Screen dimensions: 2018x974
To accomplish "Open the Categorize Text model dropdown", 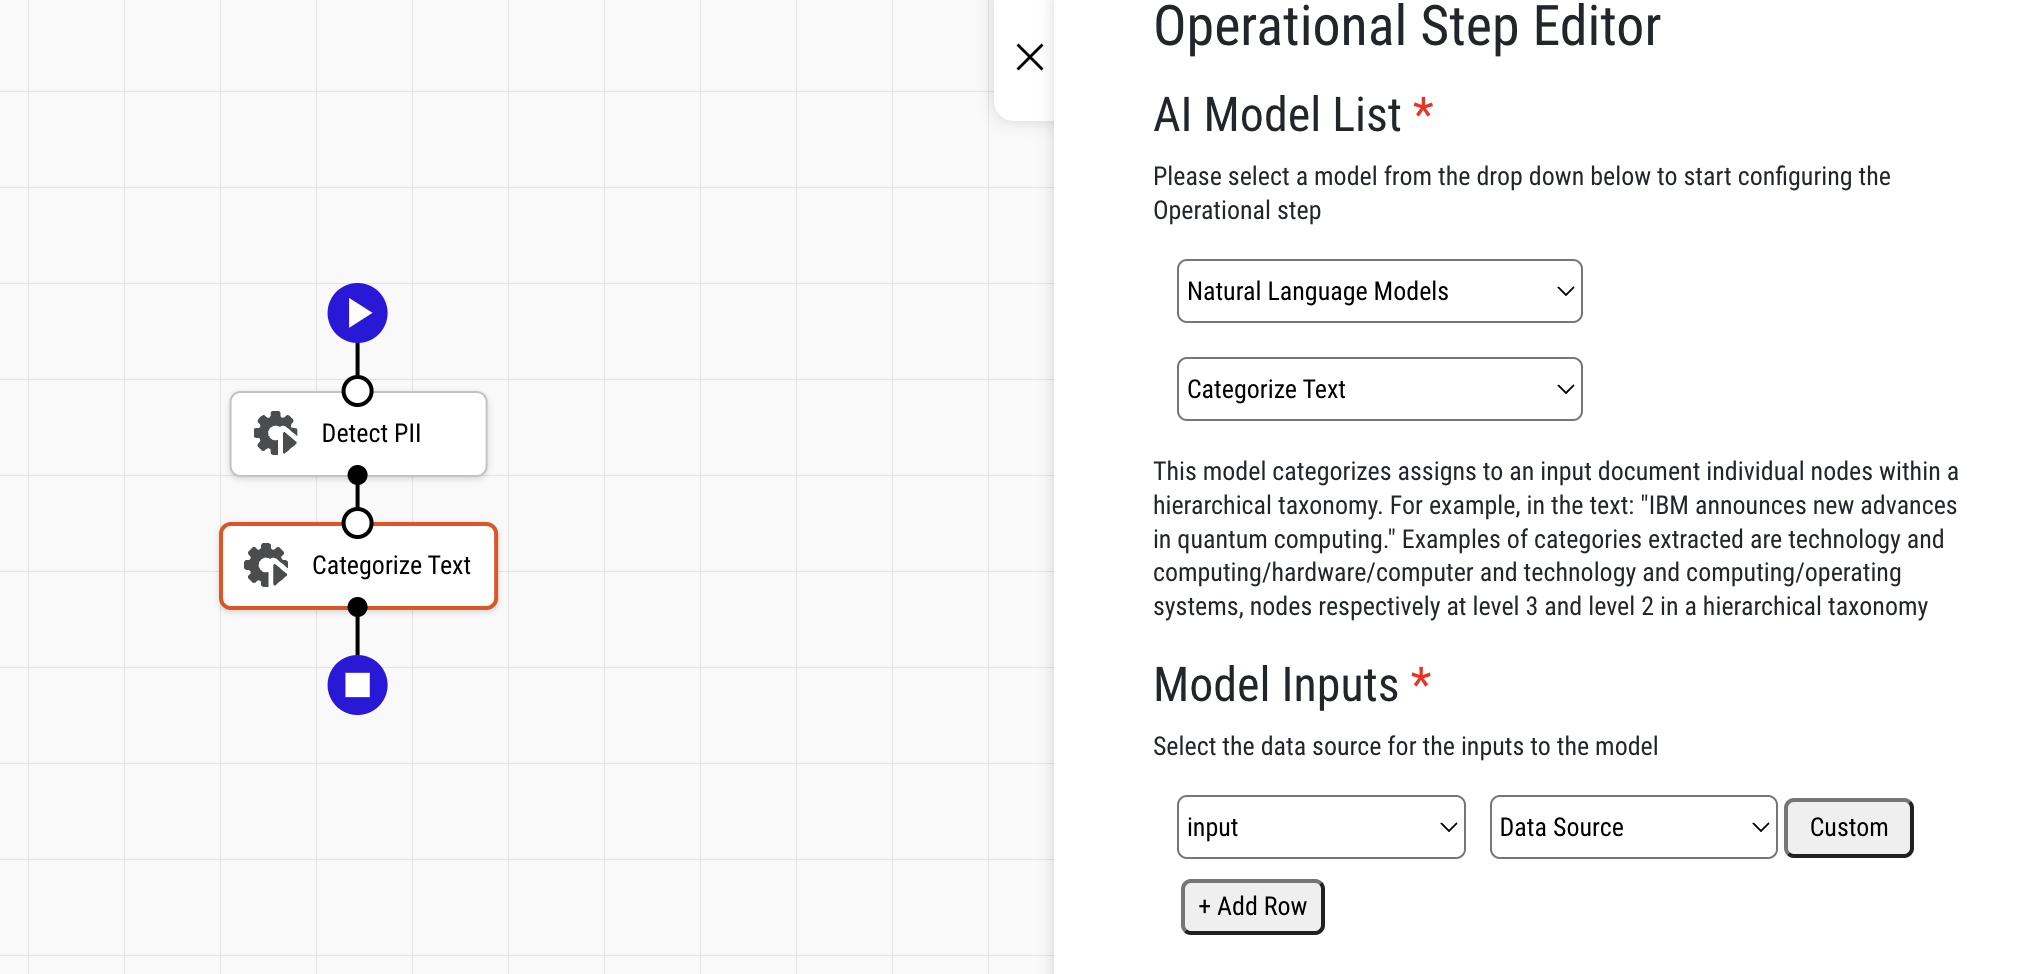I will (x=1379, y=389).
